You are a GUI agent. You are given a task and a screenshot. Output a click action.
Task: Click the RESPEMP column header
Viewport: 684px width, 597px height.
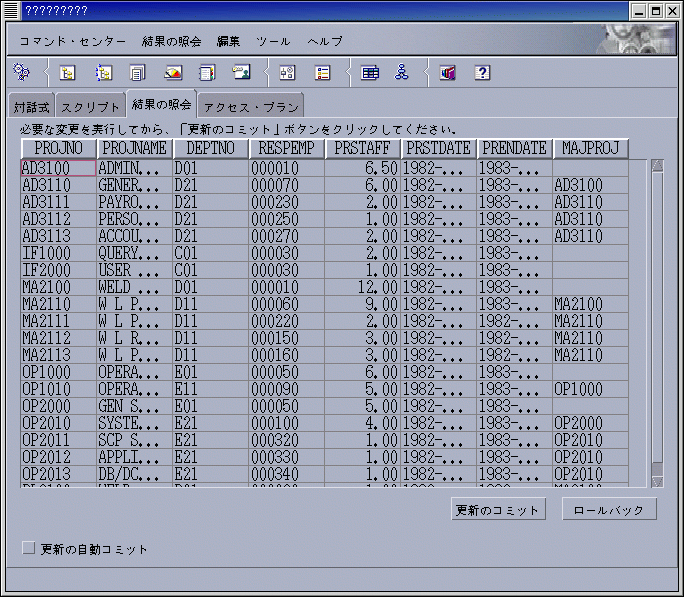[x=286, y=148]
